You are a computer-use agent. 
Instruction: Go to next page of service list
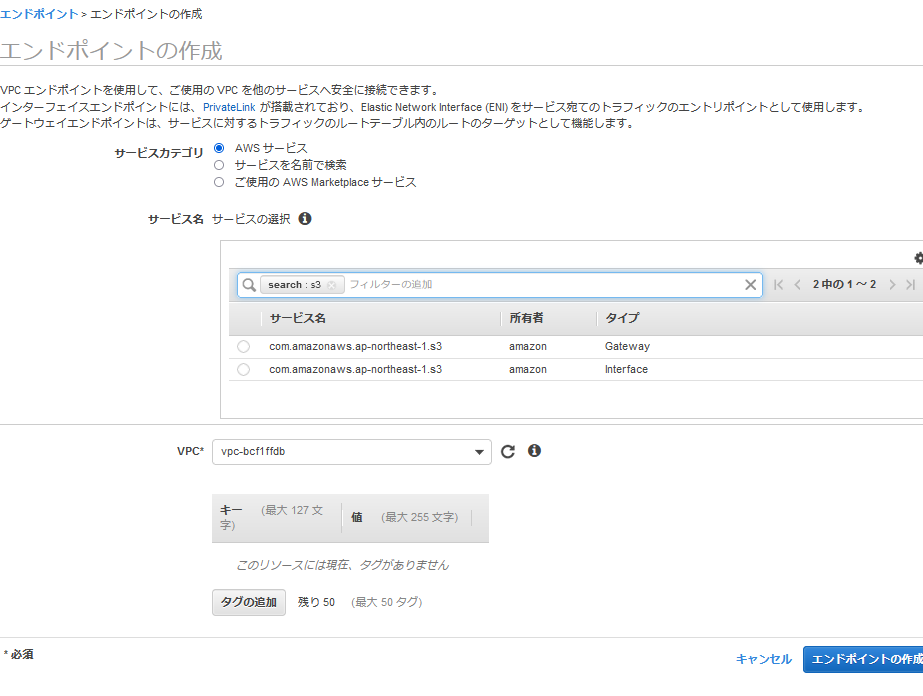point(892,285)
